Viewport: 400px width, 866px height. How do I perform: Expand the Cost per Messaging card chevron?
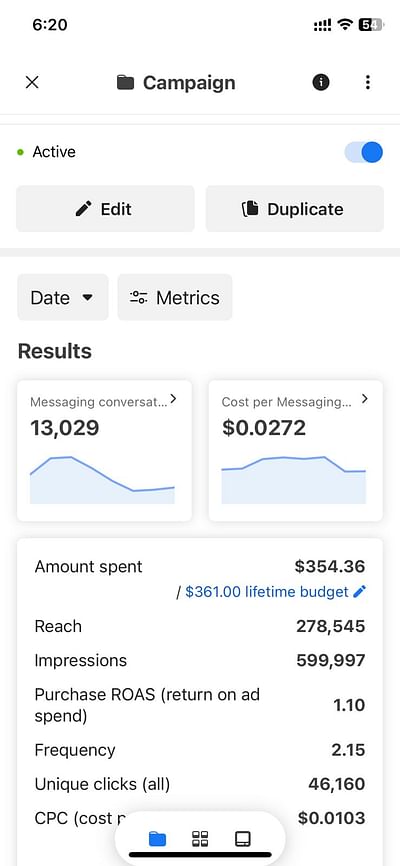(364, 399)
